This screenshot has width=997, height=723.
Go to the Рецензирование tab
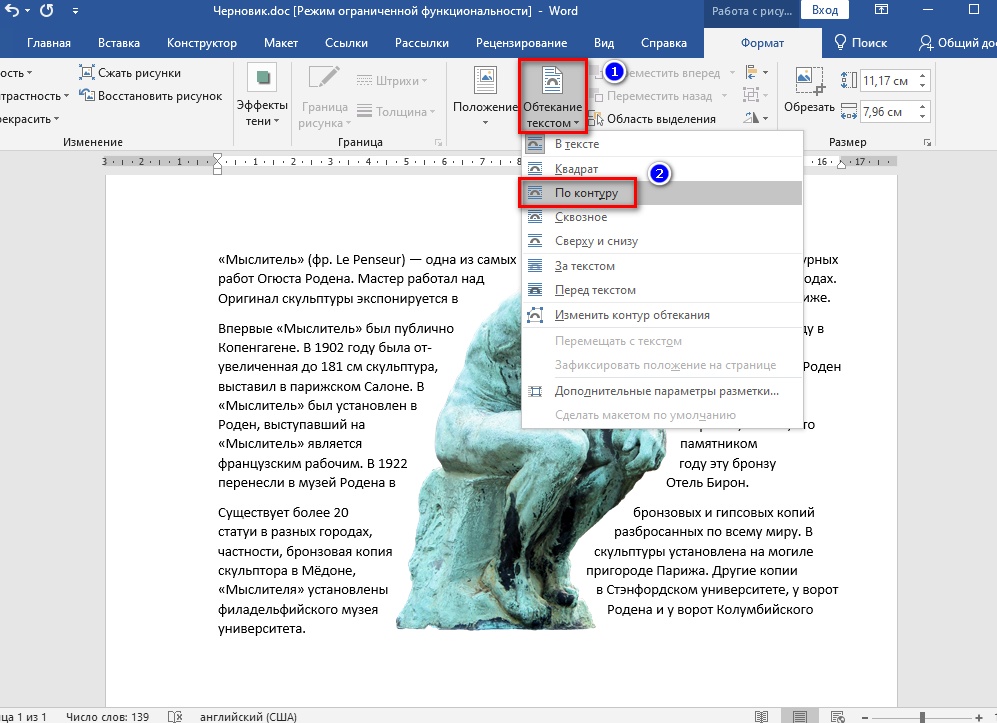pyautogui.click(x=521, y=43)
